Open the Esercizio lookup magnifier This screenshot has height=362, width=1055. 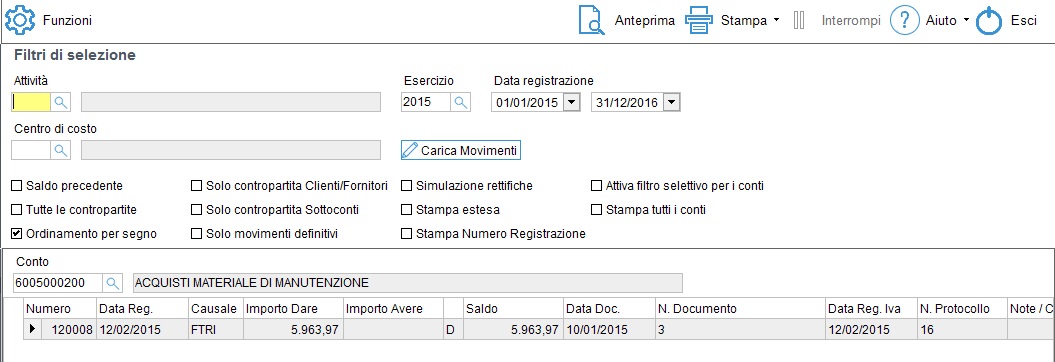click(x=460, y=102)
